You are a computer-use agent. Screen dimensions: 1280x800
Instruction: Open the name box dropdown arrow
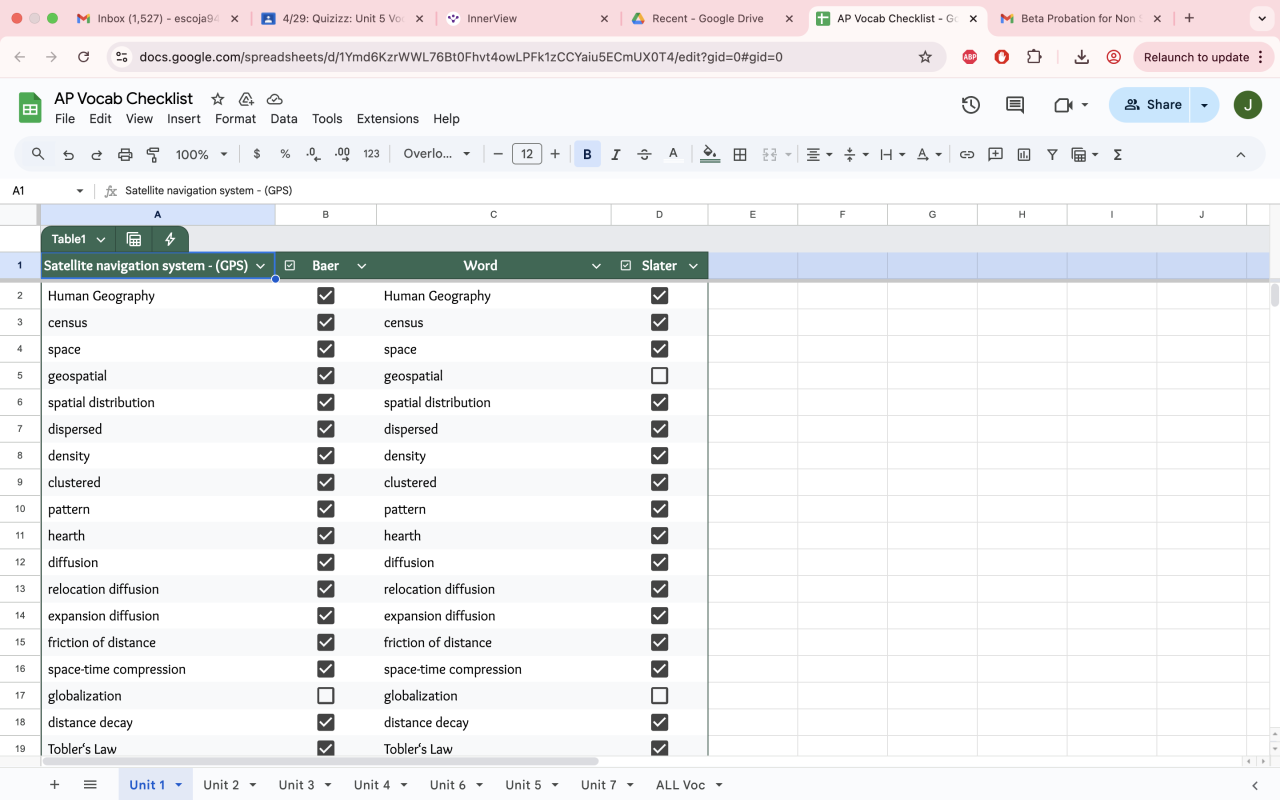click(x=80, y=191)
